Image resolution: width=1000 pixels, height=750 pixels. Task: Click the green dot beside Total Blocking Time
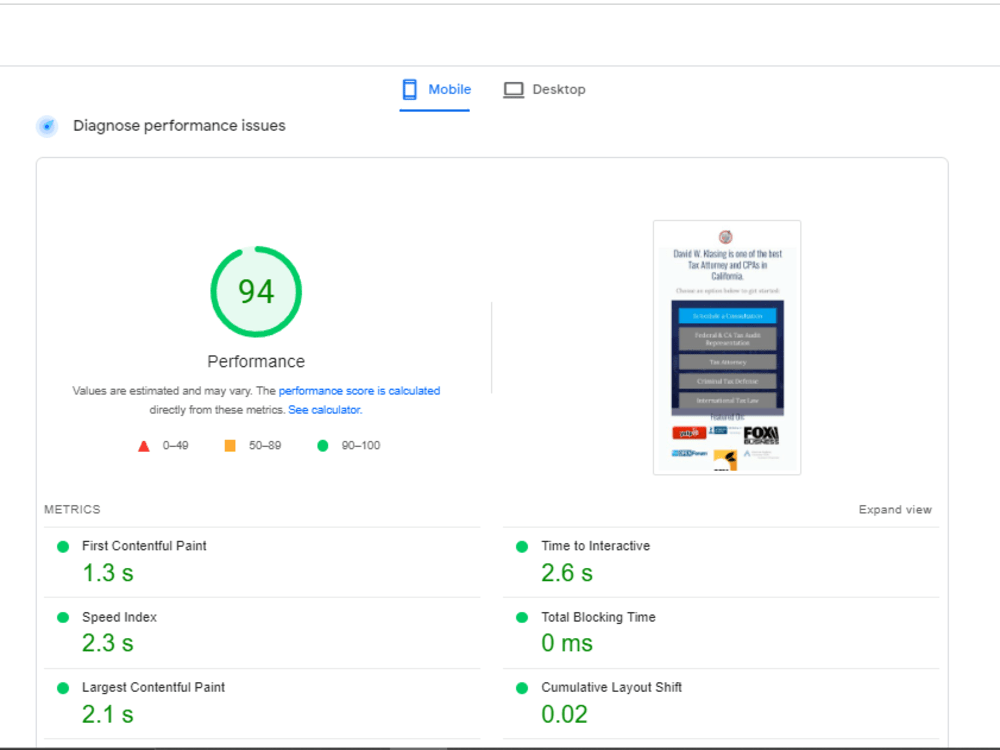coord(522,617)
